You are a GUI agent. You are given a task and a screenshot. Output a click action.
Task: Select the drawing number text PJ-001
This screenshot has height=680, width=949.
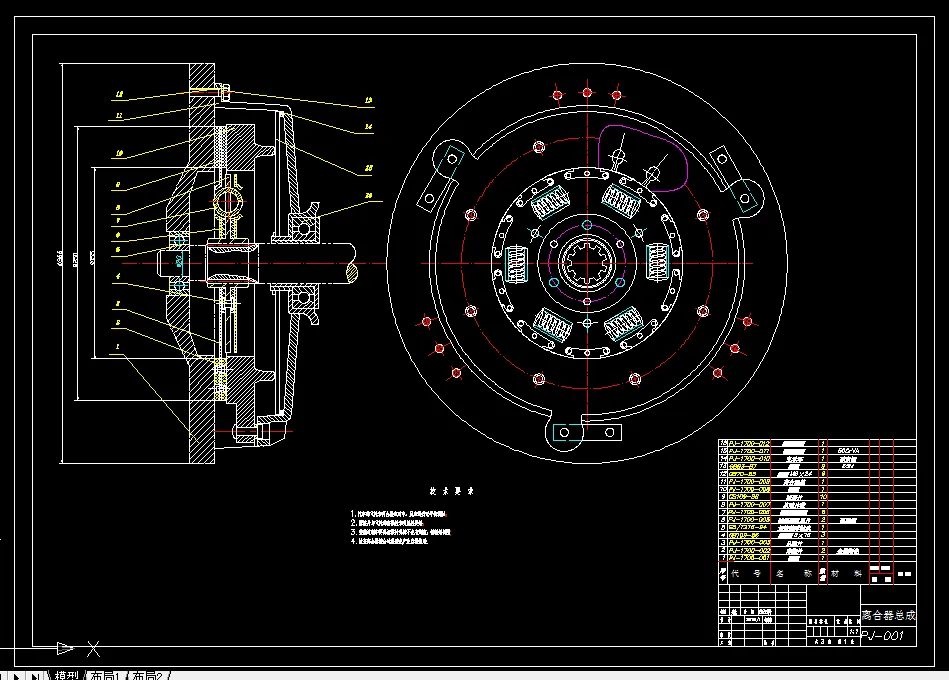coord(882,635)
